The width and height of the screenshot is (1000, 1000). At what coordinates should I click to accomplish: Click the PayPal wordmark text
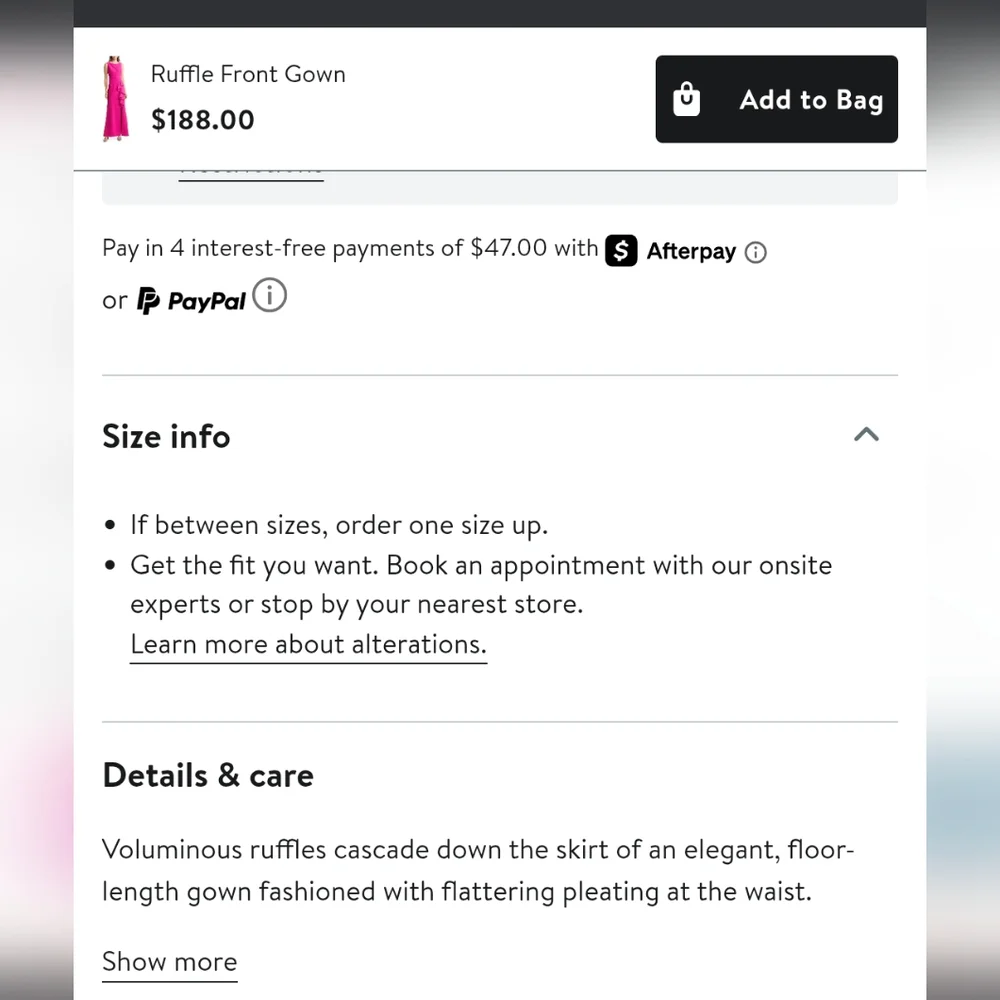pos(207,301)
